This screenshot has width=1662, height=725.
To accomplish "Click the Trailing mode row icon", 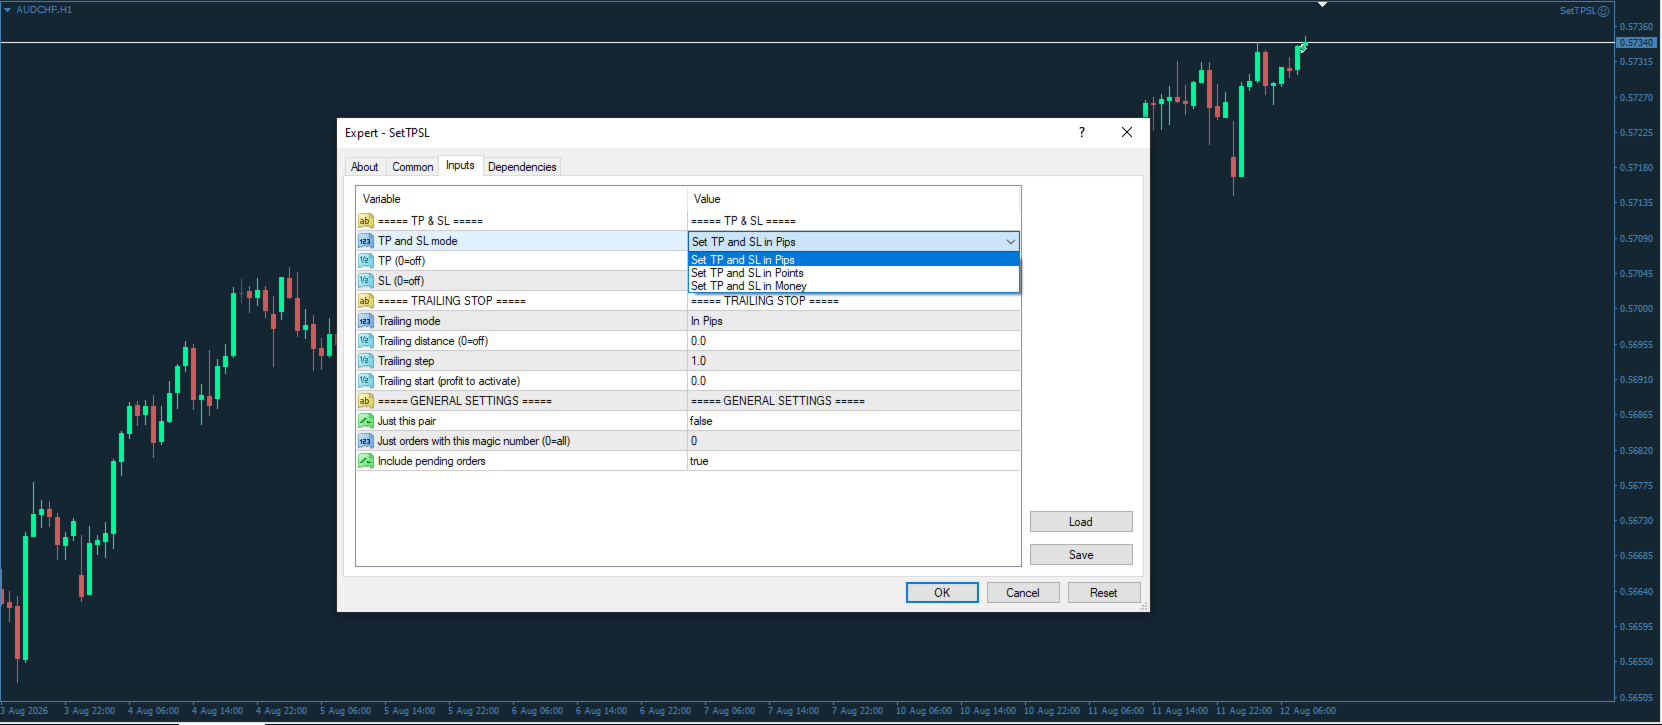I will tap(366, 321).
